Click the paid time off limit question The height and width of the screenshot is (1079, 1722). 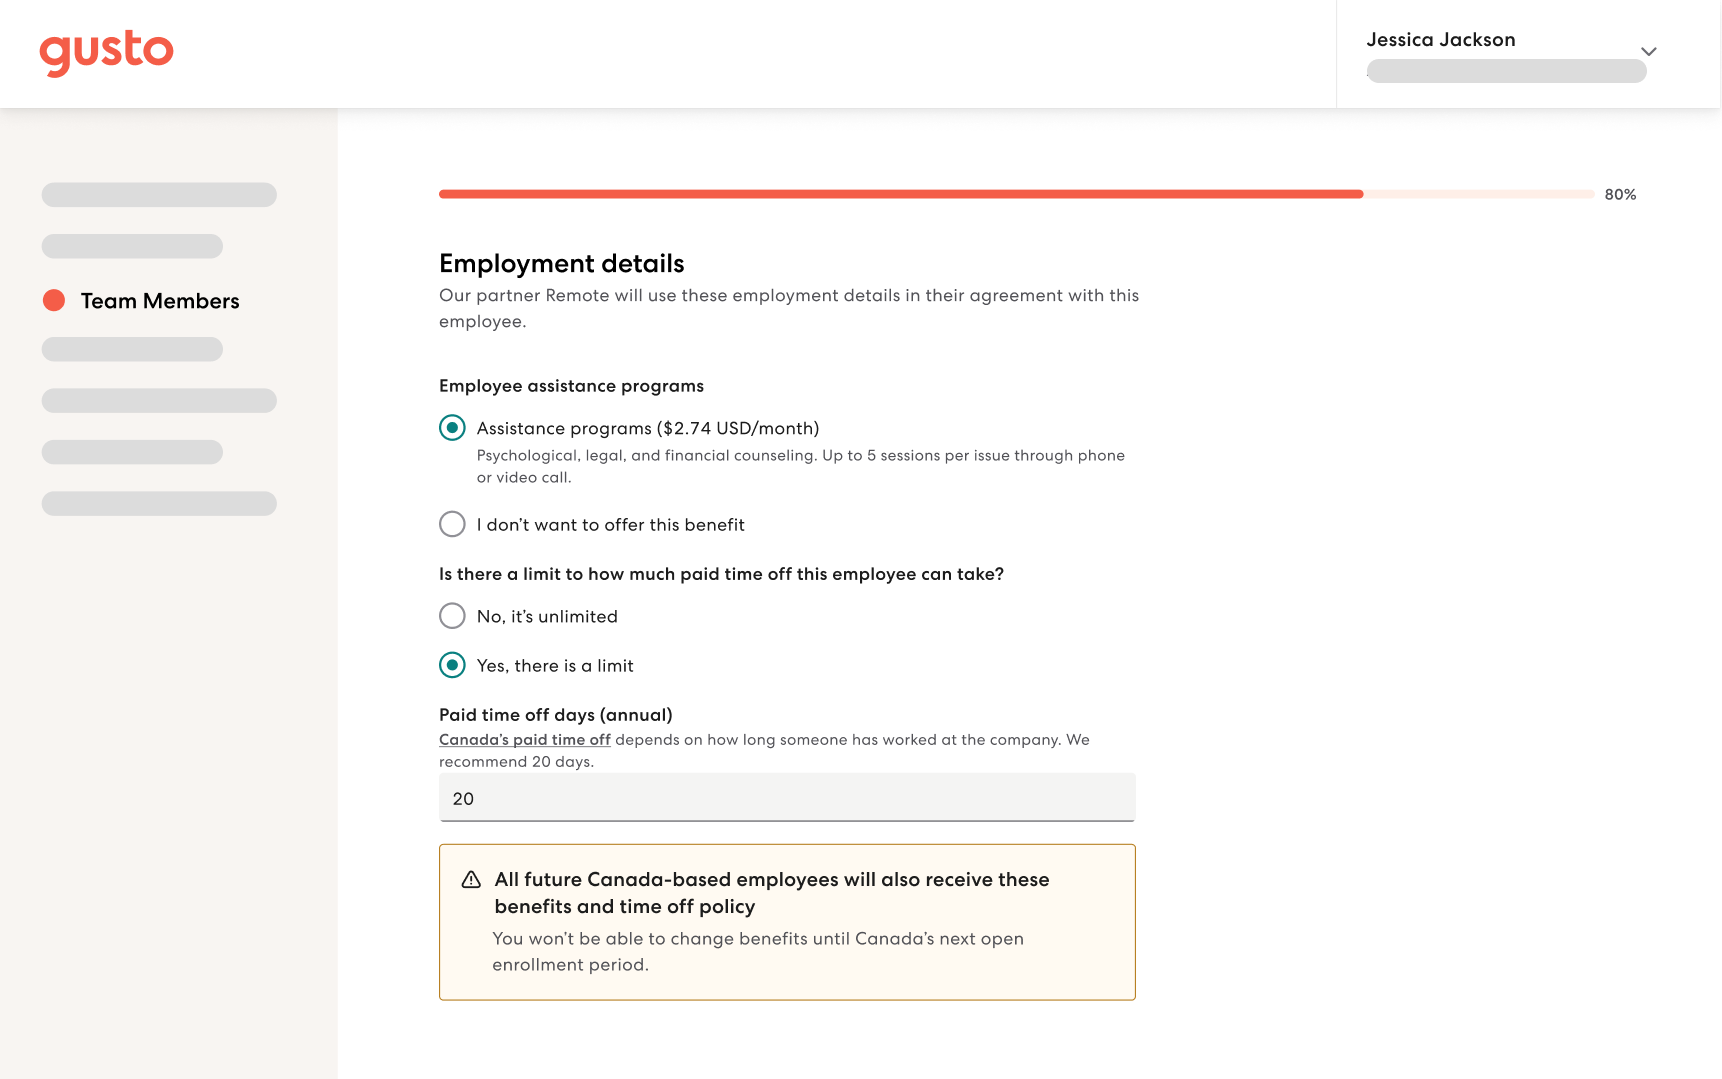721,574
